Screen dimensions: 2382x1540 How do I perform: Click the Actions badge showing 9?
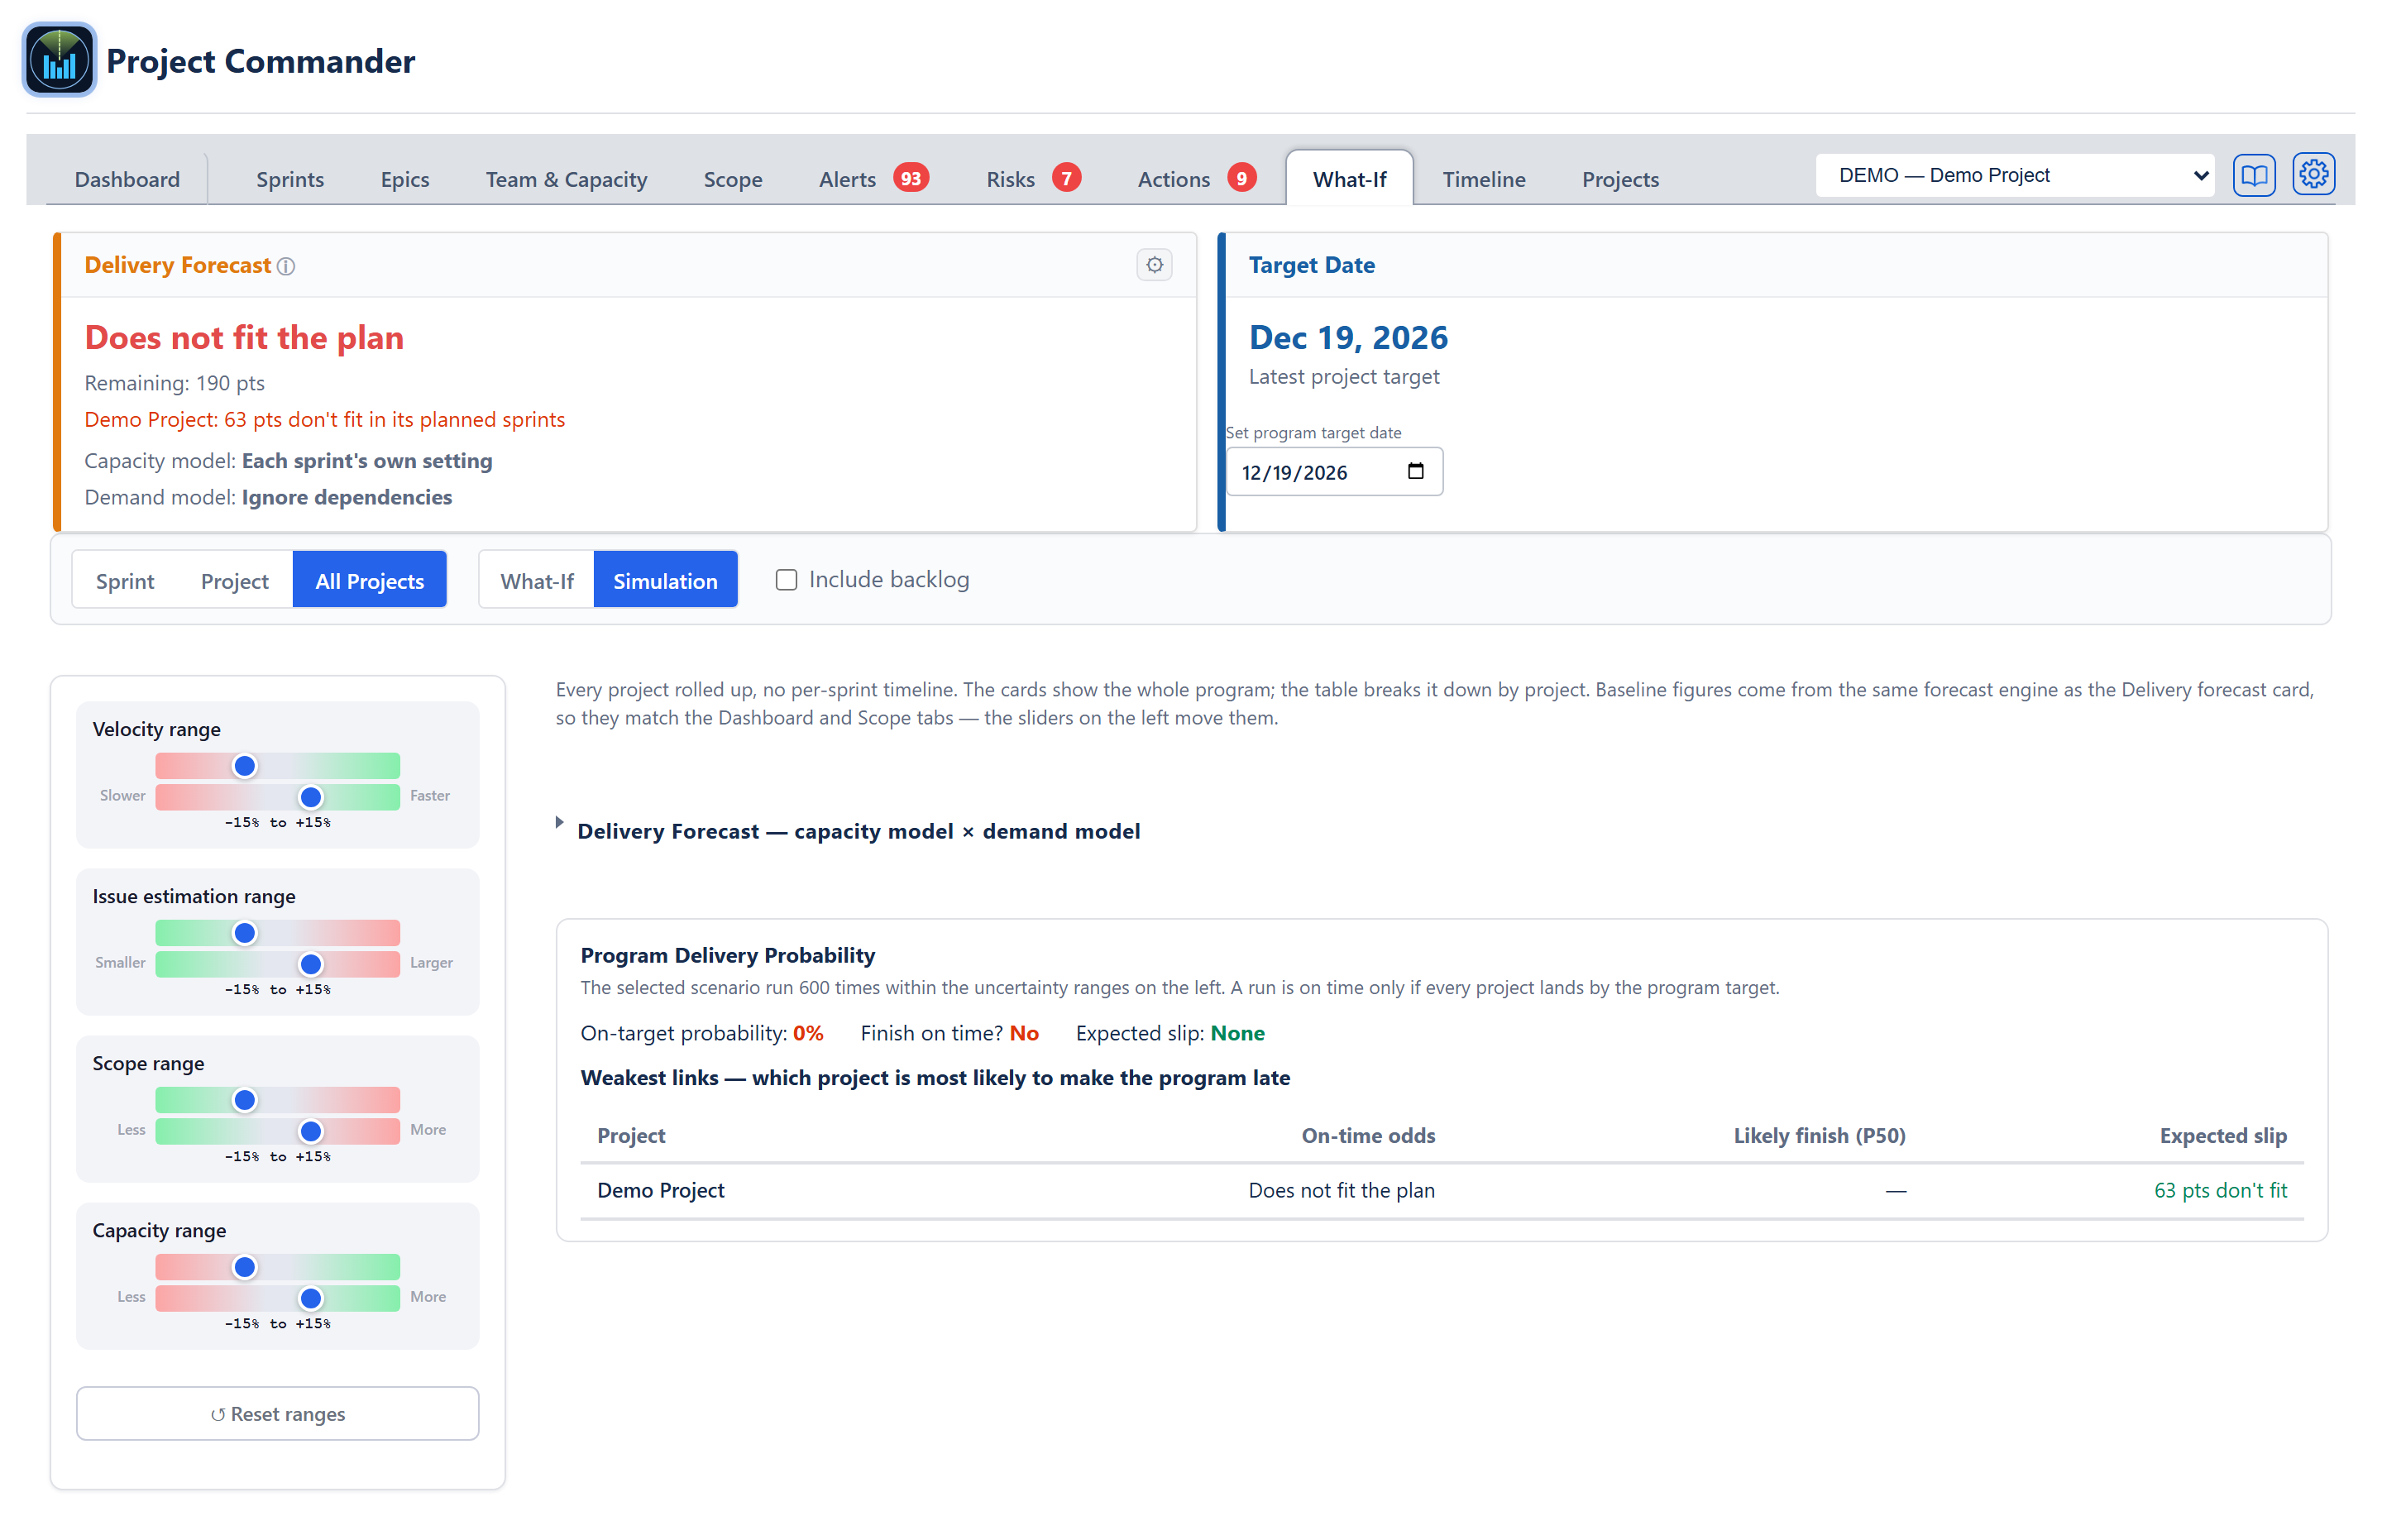pos(1241,178)
